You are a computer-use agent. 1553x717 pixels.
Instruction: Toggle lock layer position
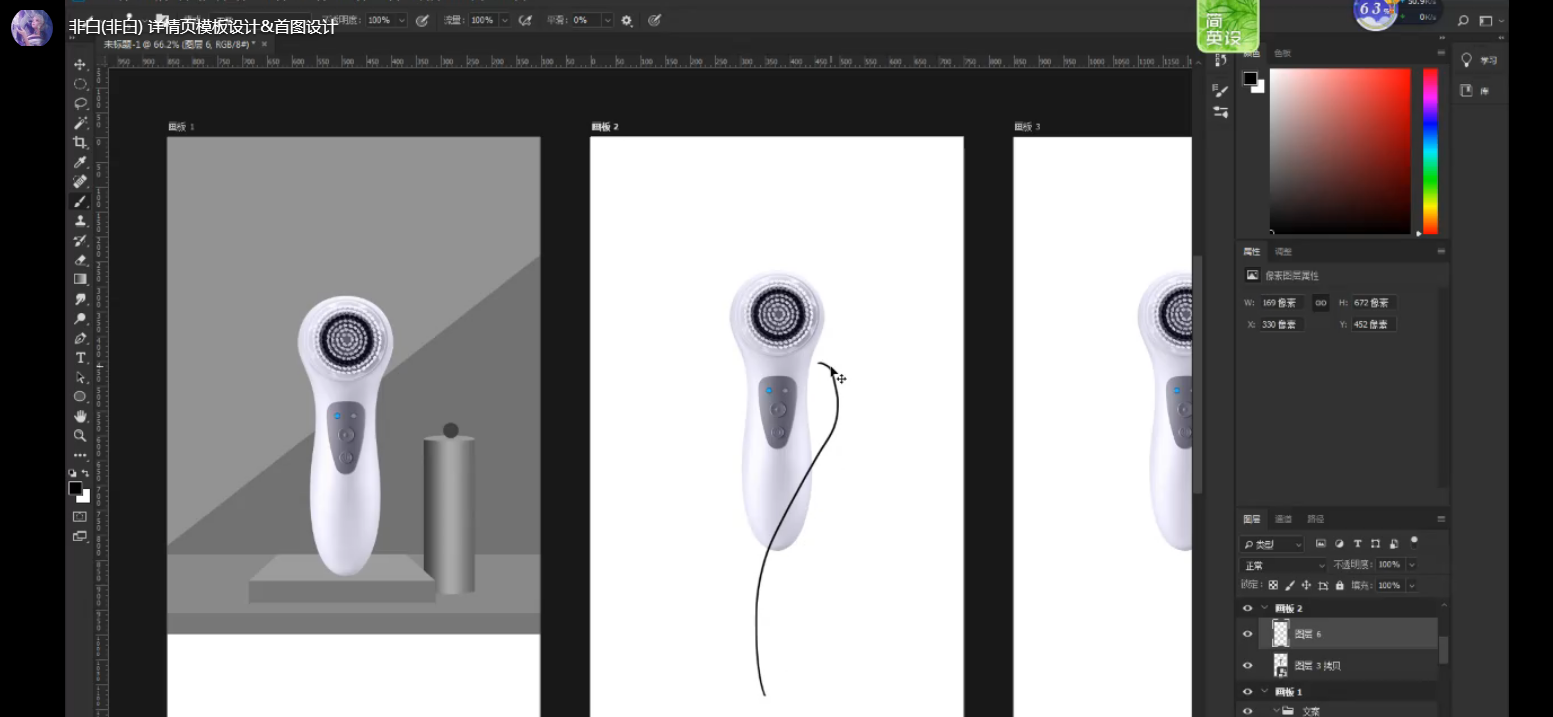pos(1306,585)
